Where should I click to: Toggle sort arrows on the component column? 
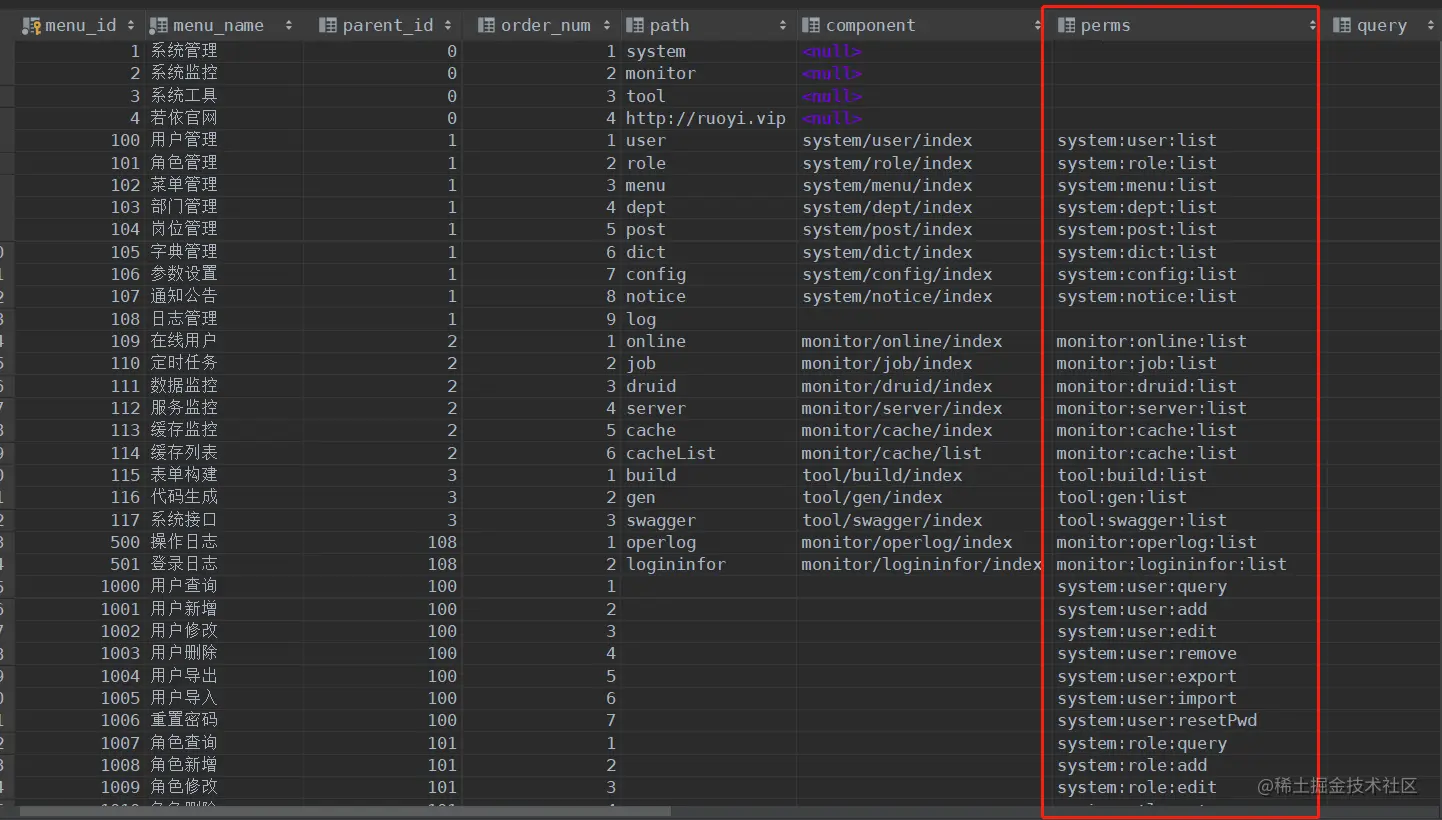(1039, 26)
